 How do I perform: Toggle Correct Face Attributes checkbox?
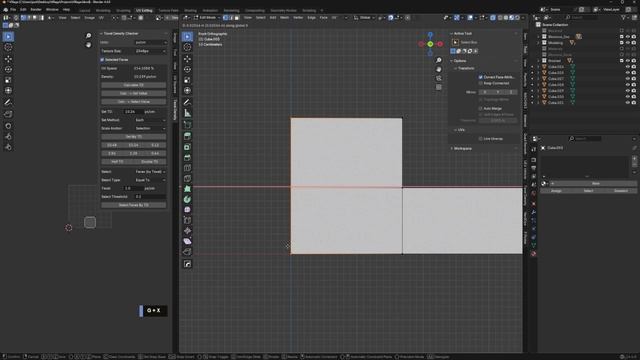click(481, 77)
